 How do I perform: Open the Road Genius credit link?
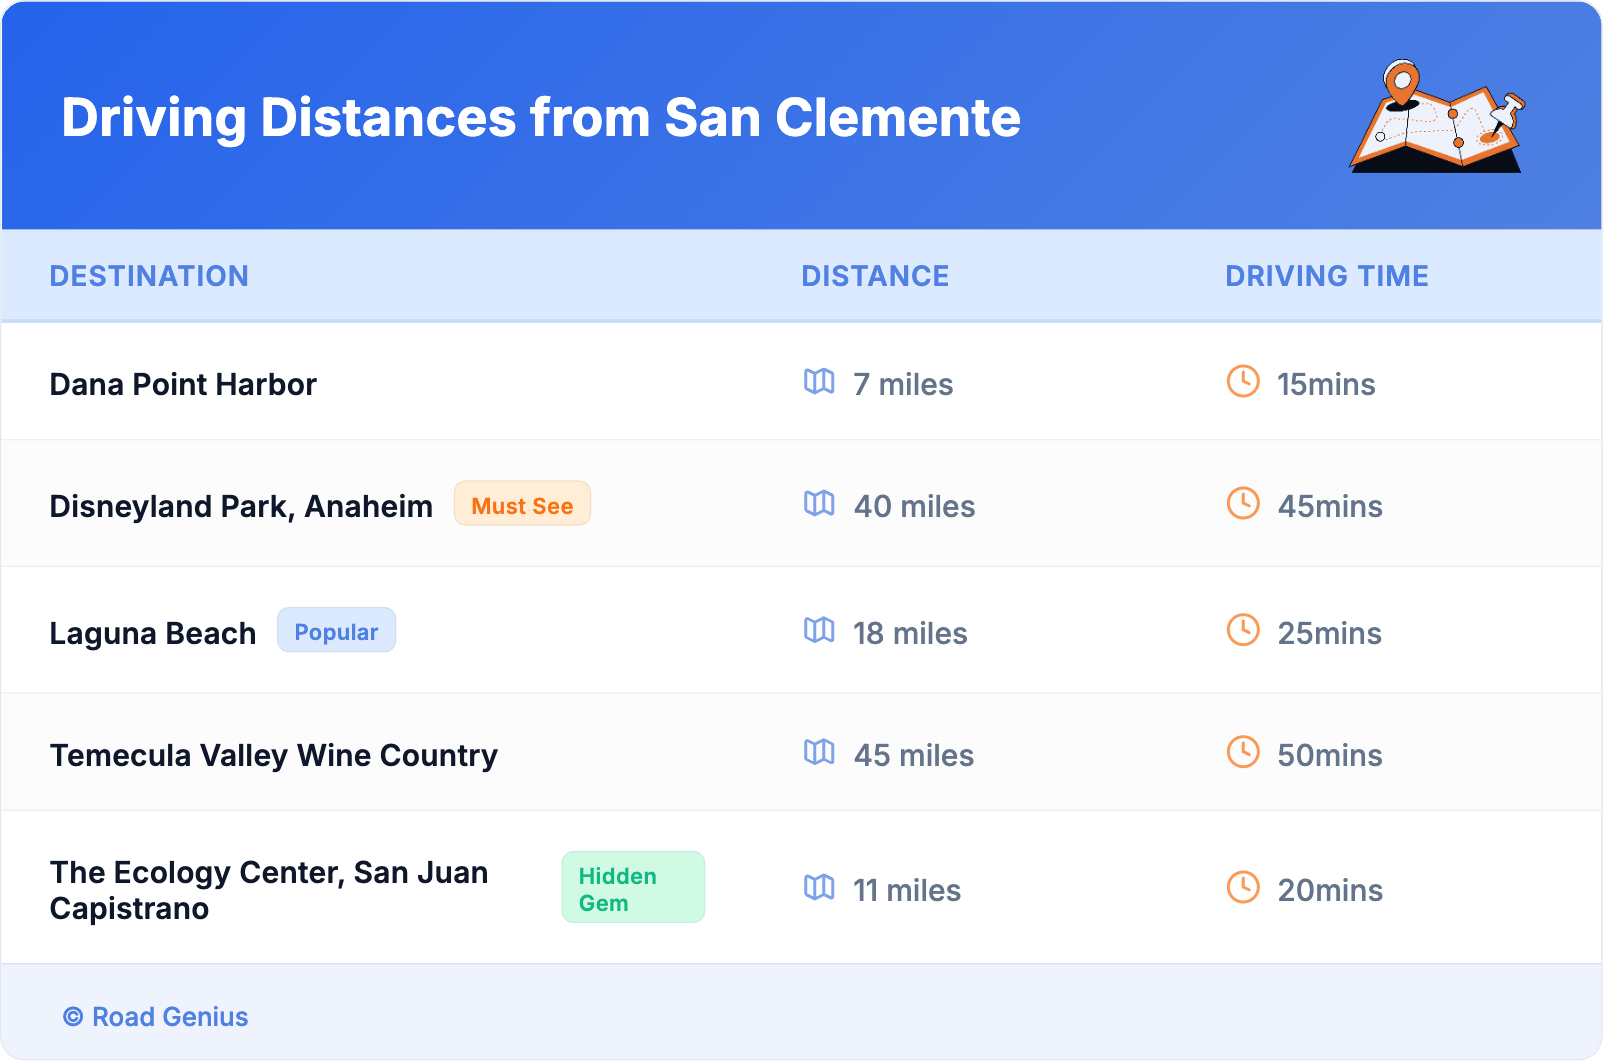(156, 1017)
